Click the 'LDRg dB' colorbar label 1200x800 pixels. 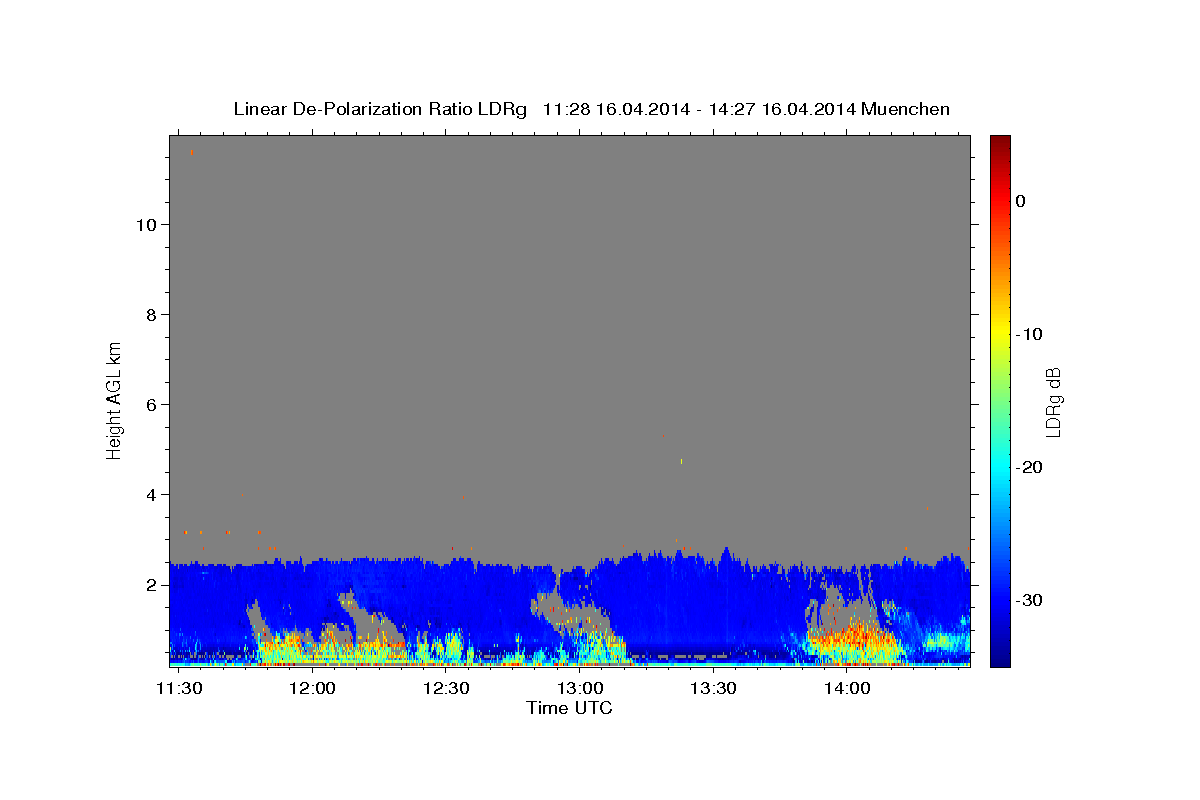(1052, 403)
